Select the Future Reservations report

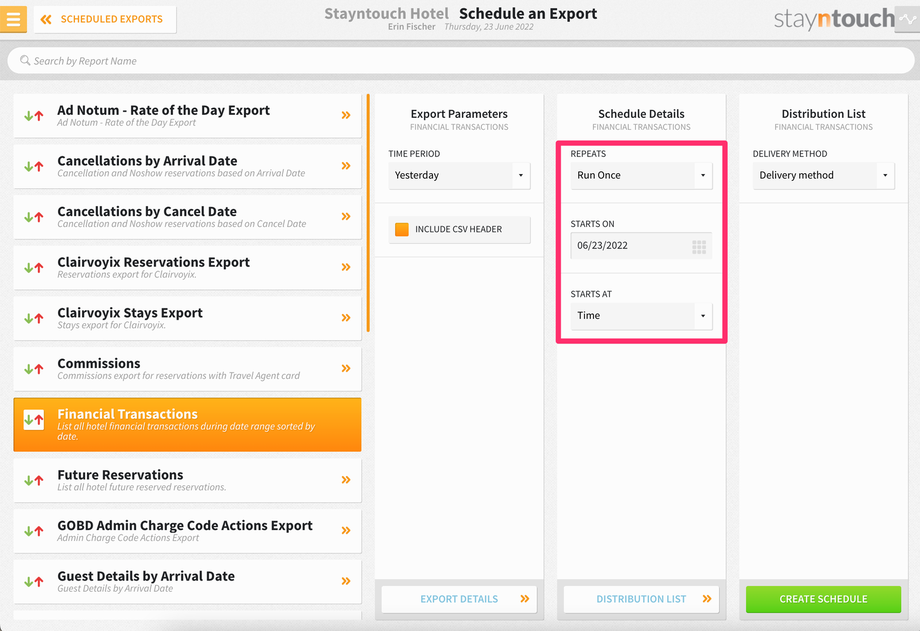(187, 480)
